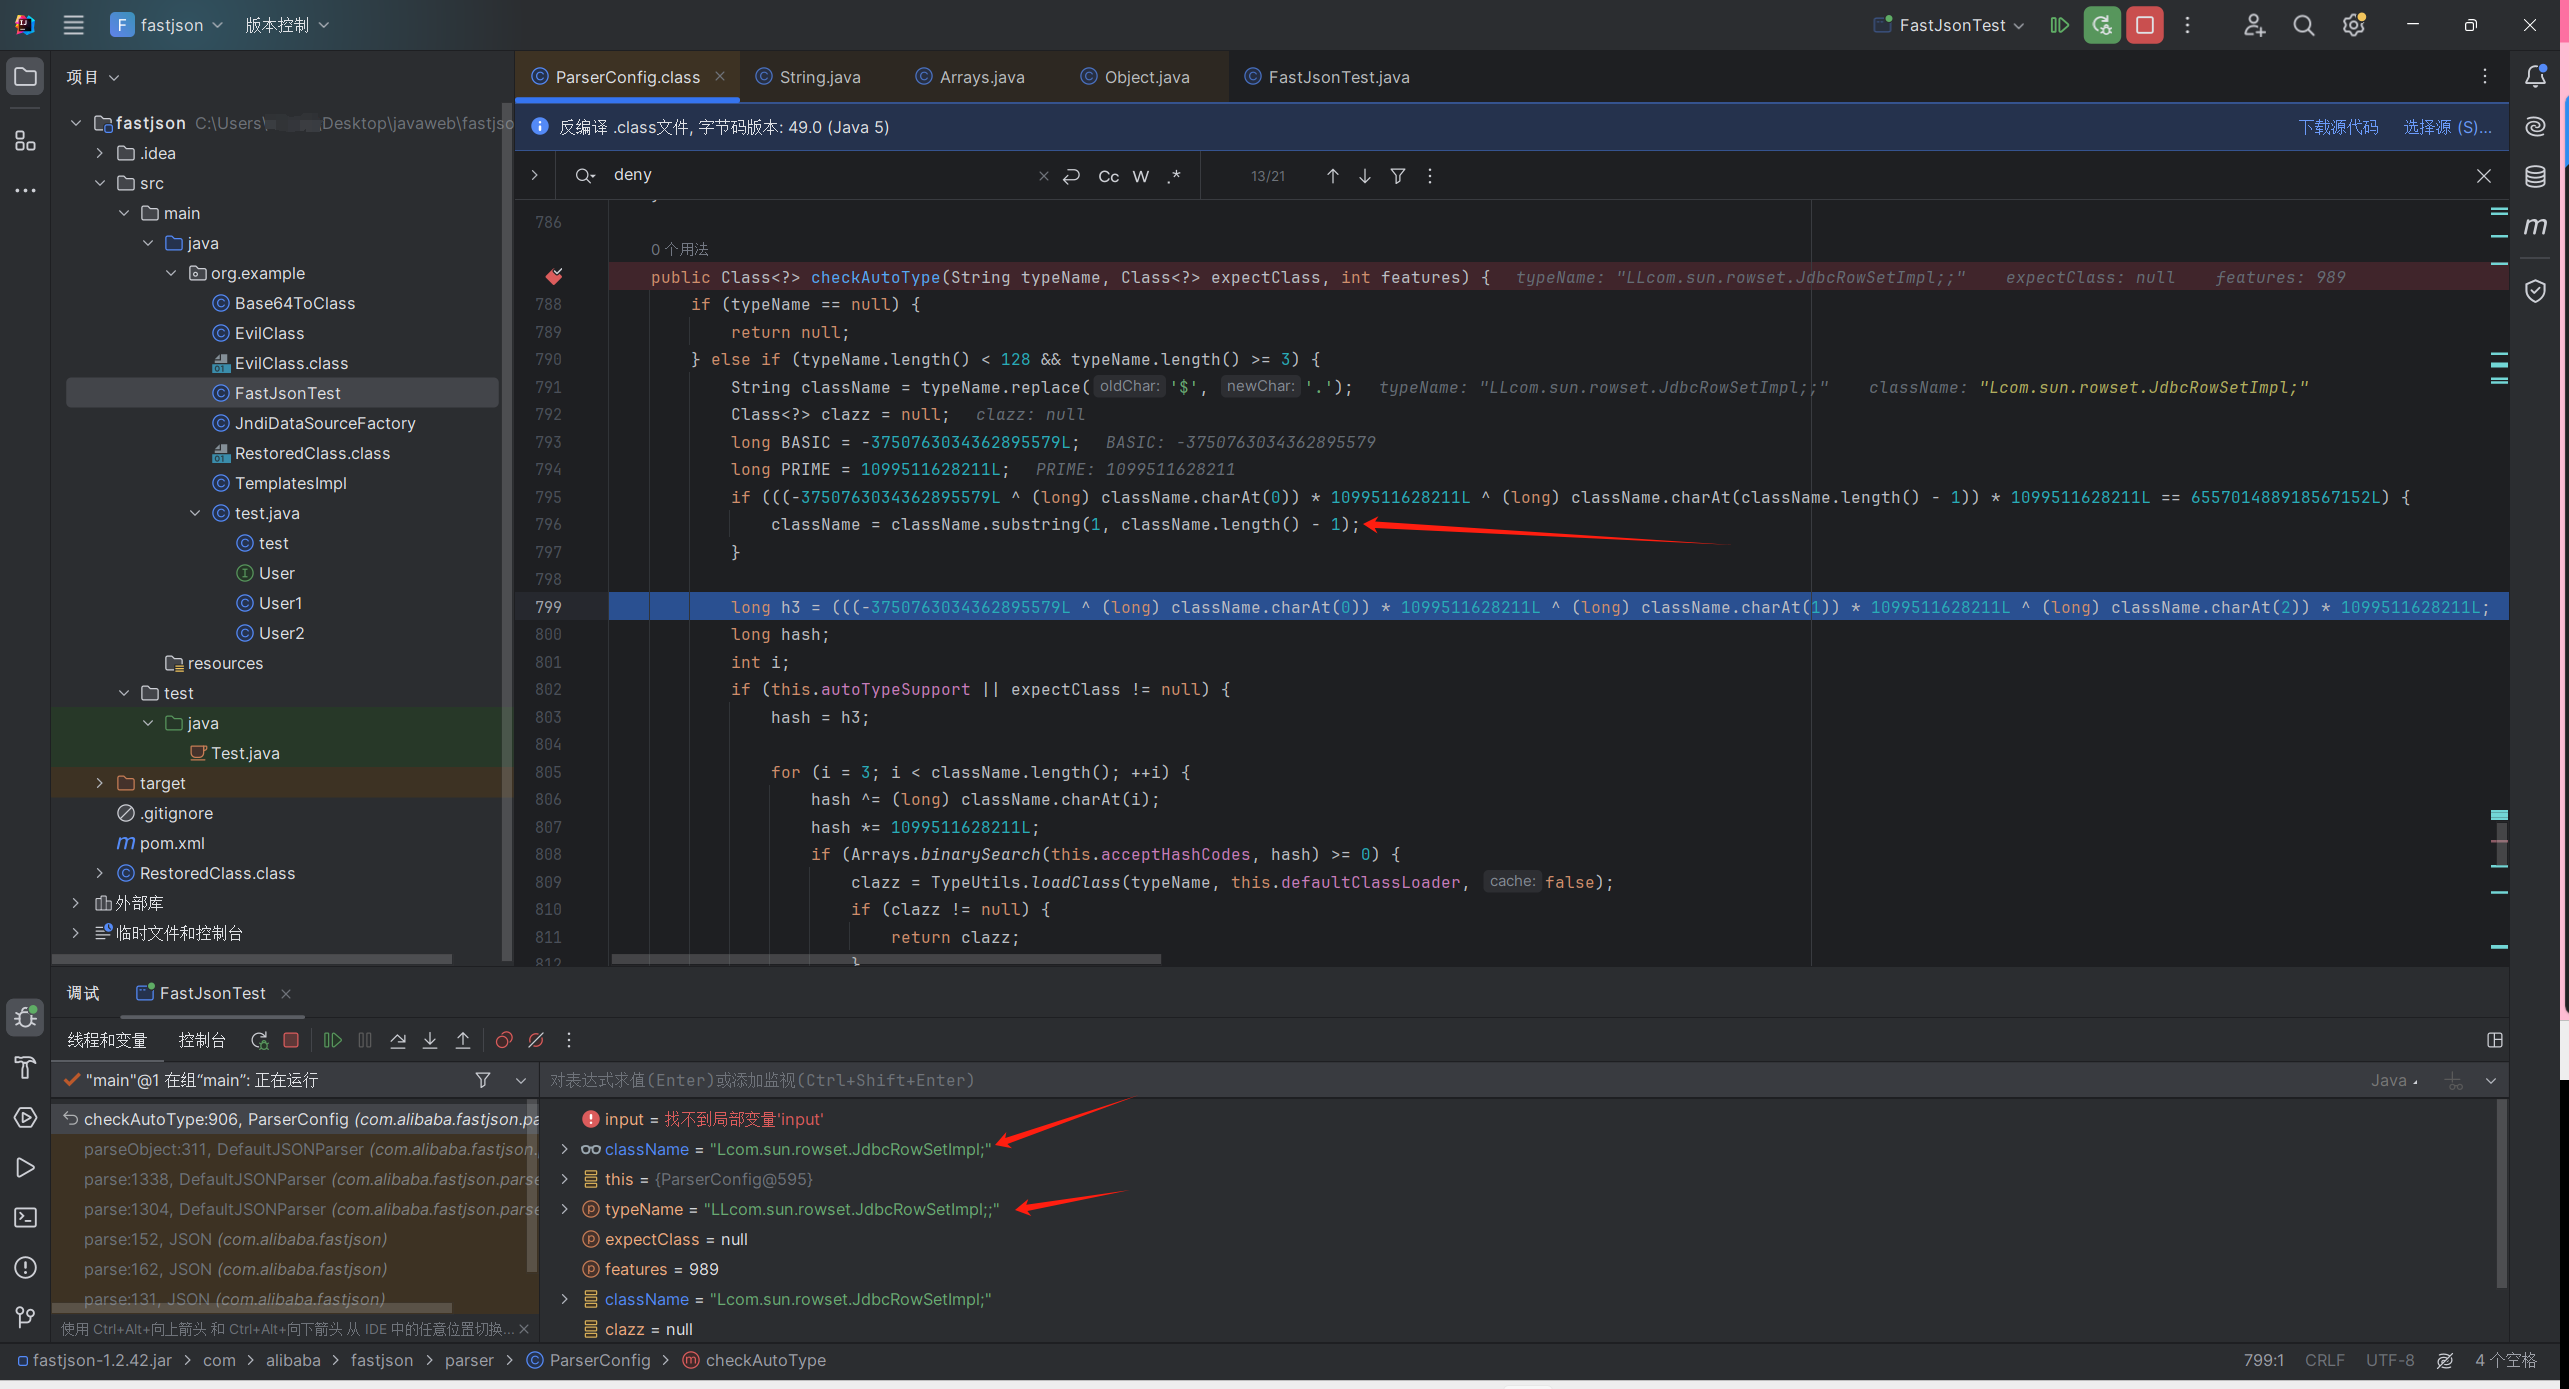Stop the running FastJsonTest from top toolbar

coord(2145,25)
